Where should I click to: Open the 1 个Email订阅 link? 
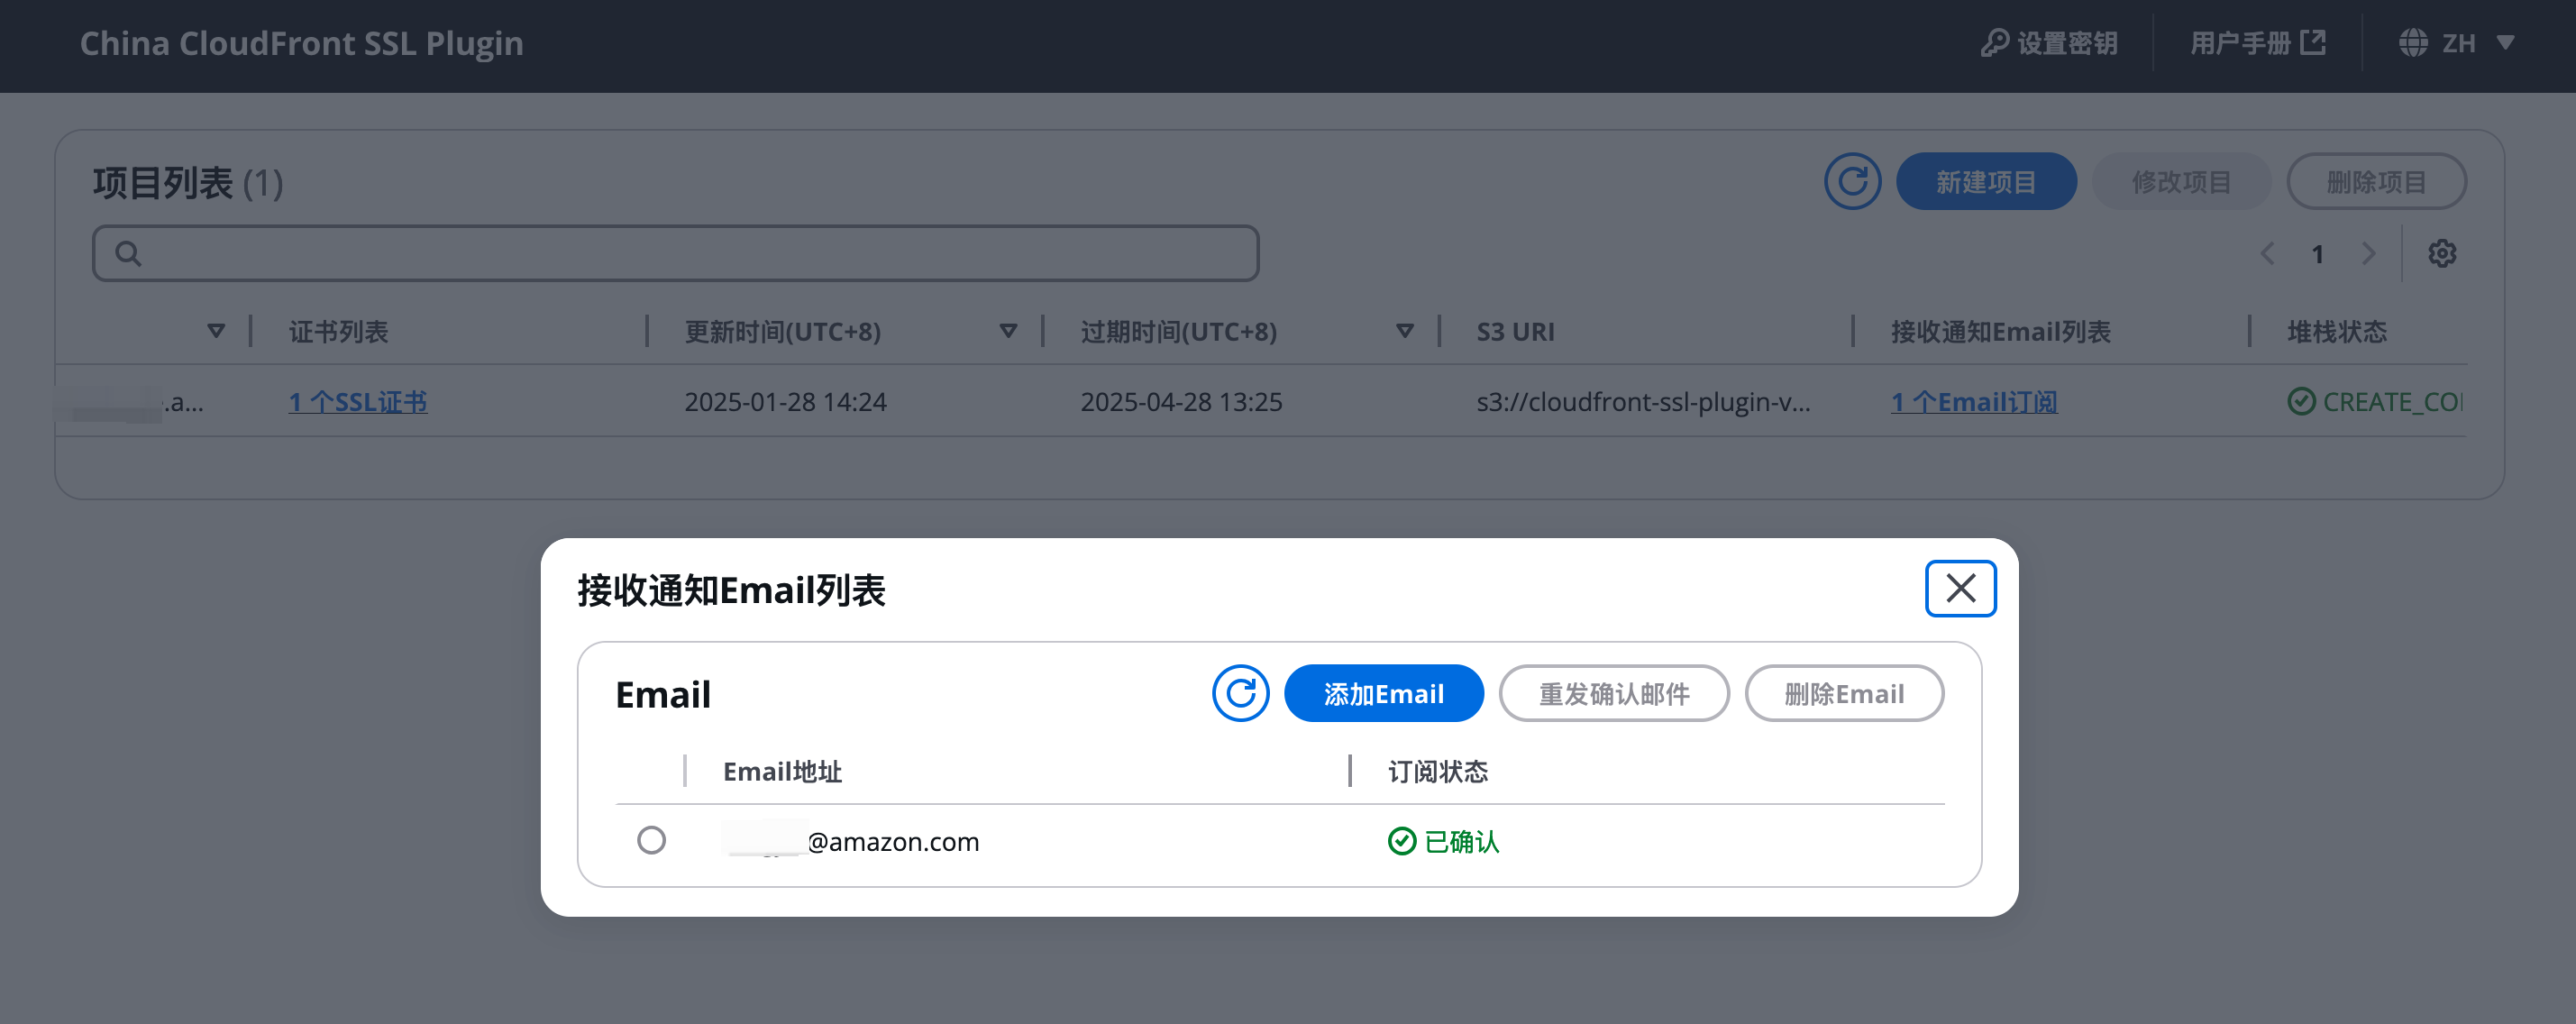1974,402
